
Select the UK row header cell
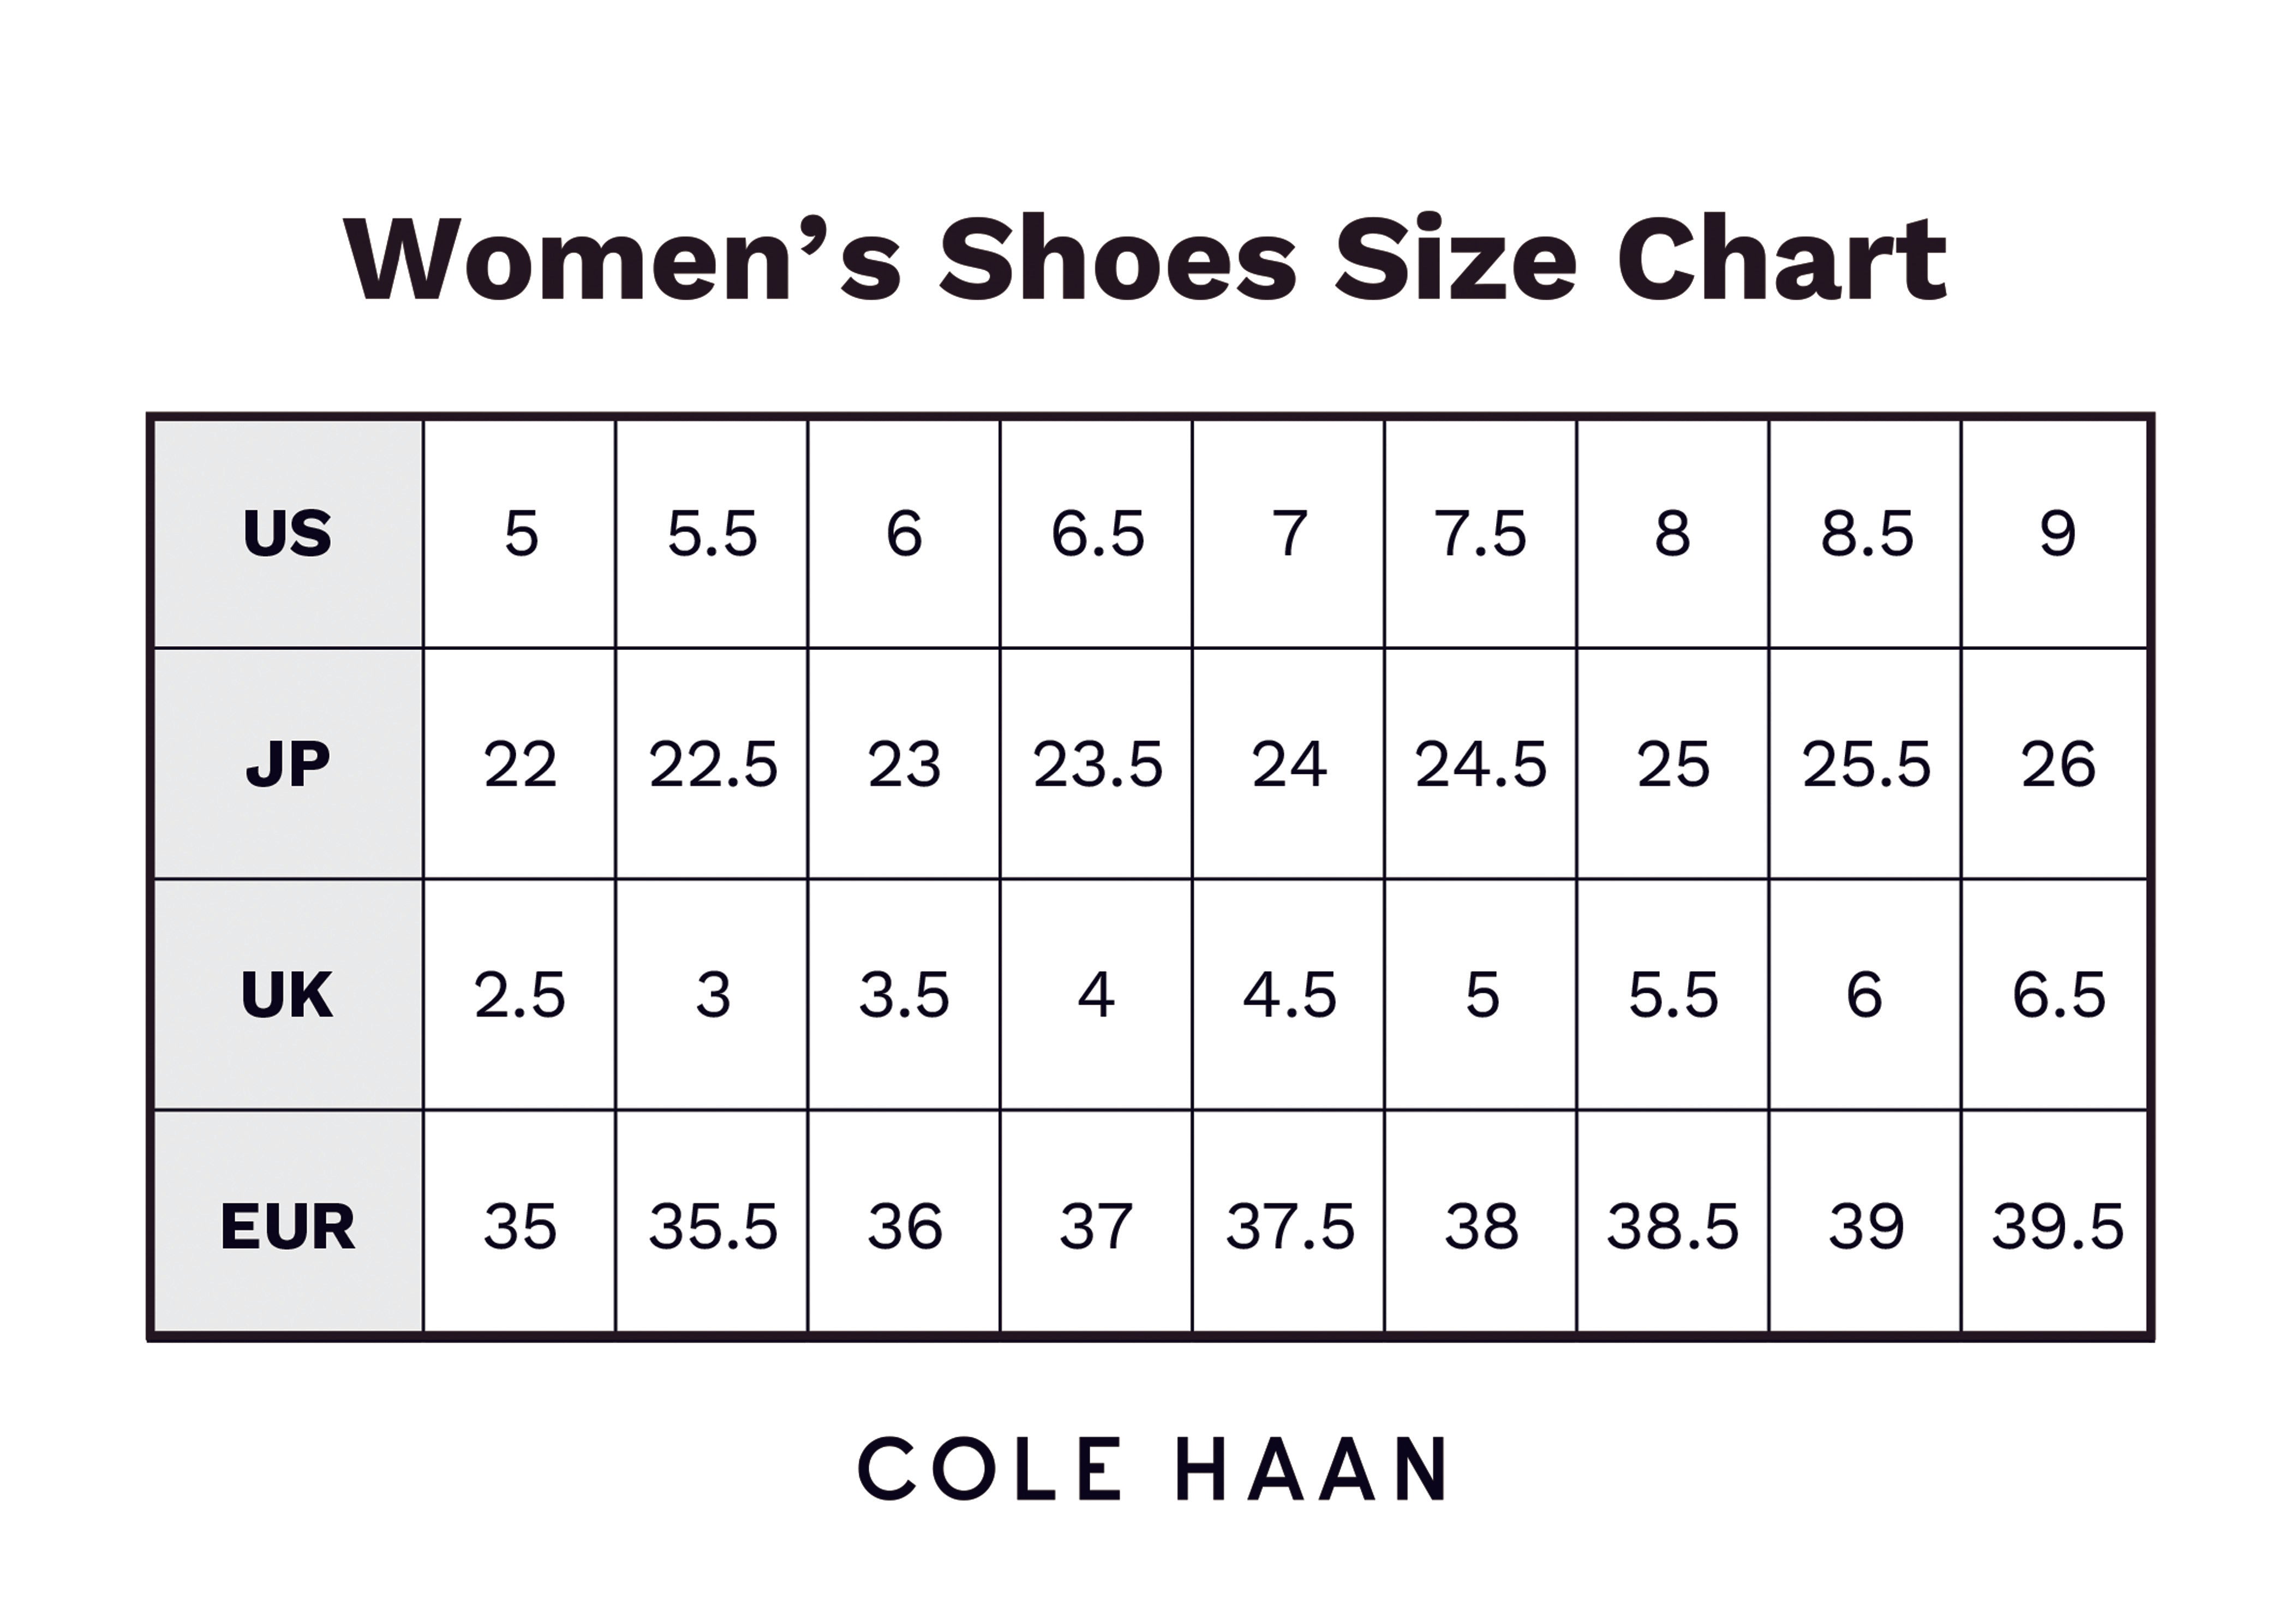click(x=287, y=995)
